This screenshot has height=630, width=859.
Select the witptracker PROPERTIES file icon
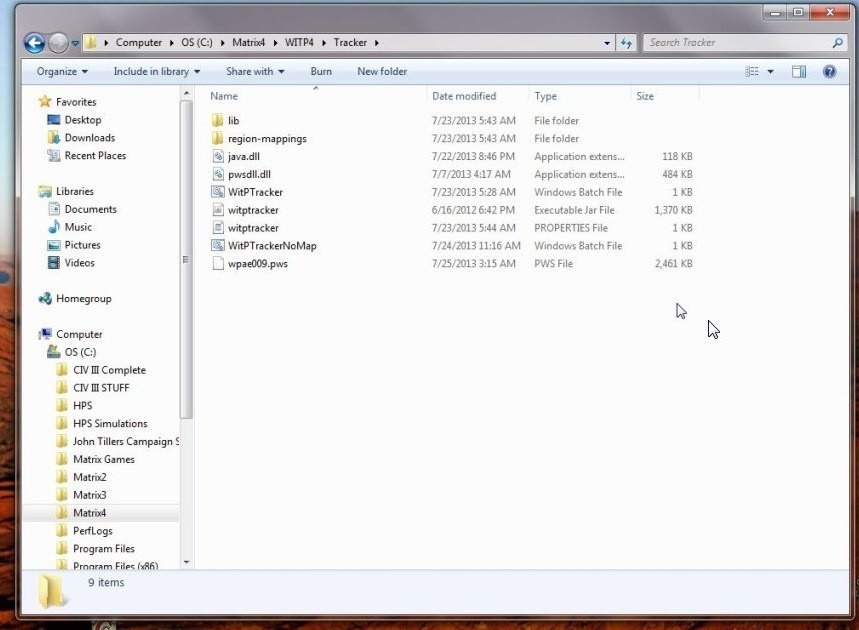[x=217, y=228]
